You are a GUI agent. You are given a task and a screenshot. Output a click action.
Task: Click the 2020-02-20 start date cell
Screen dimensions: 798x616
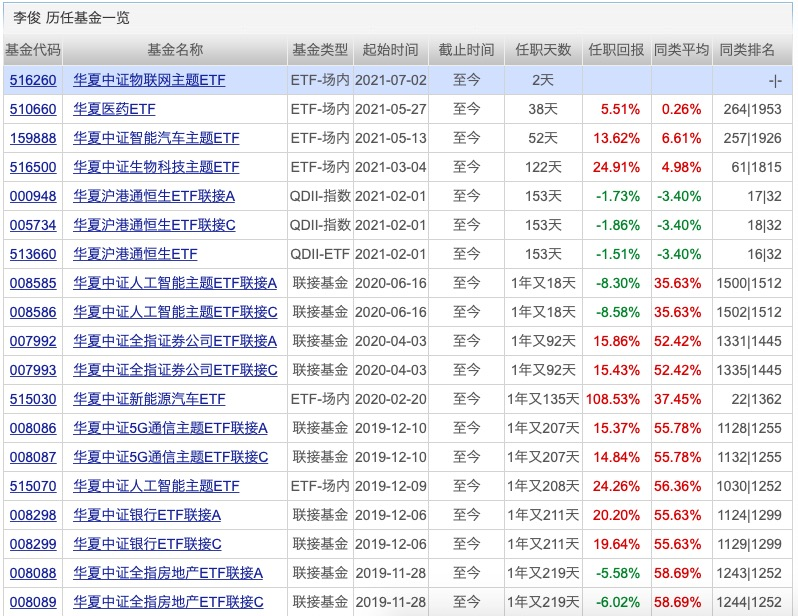[390, 400]
